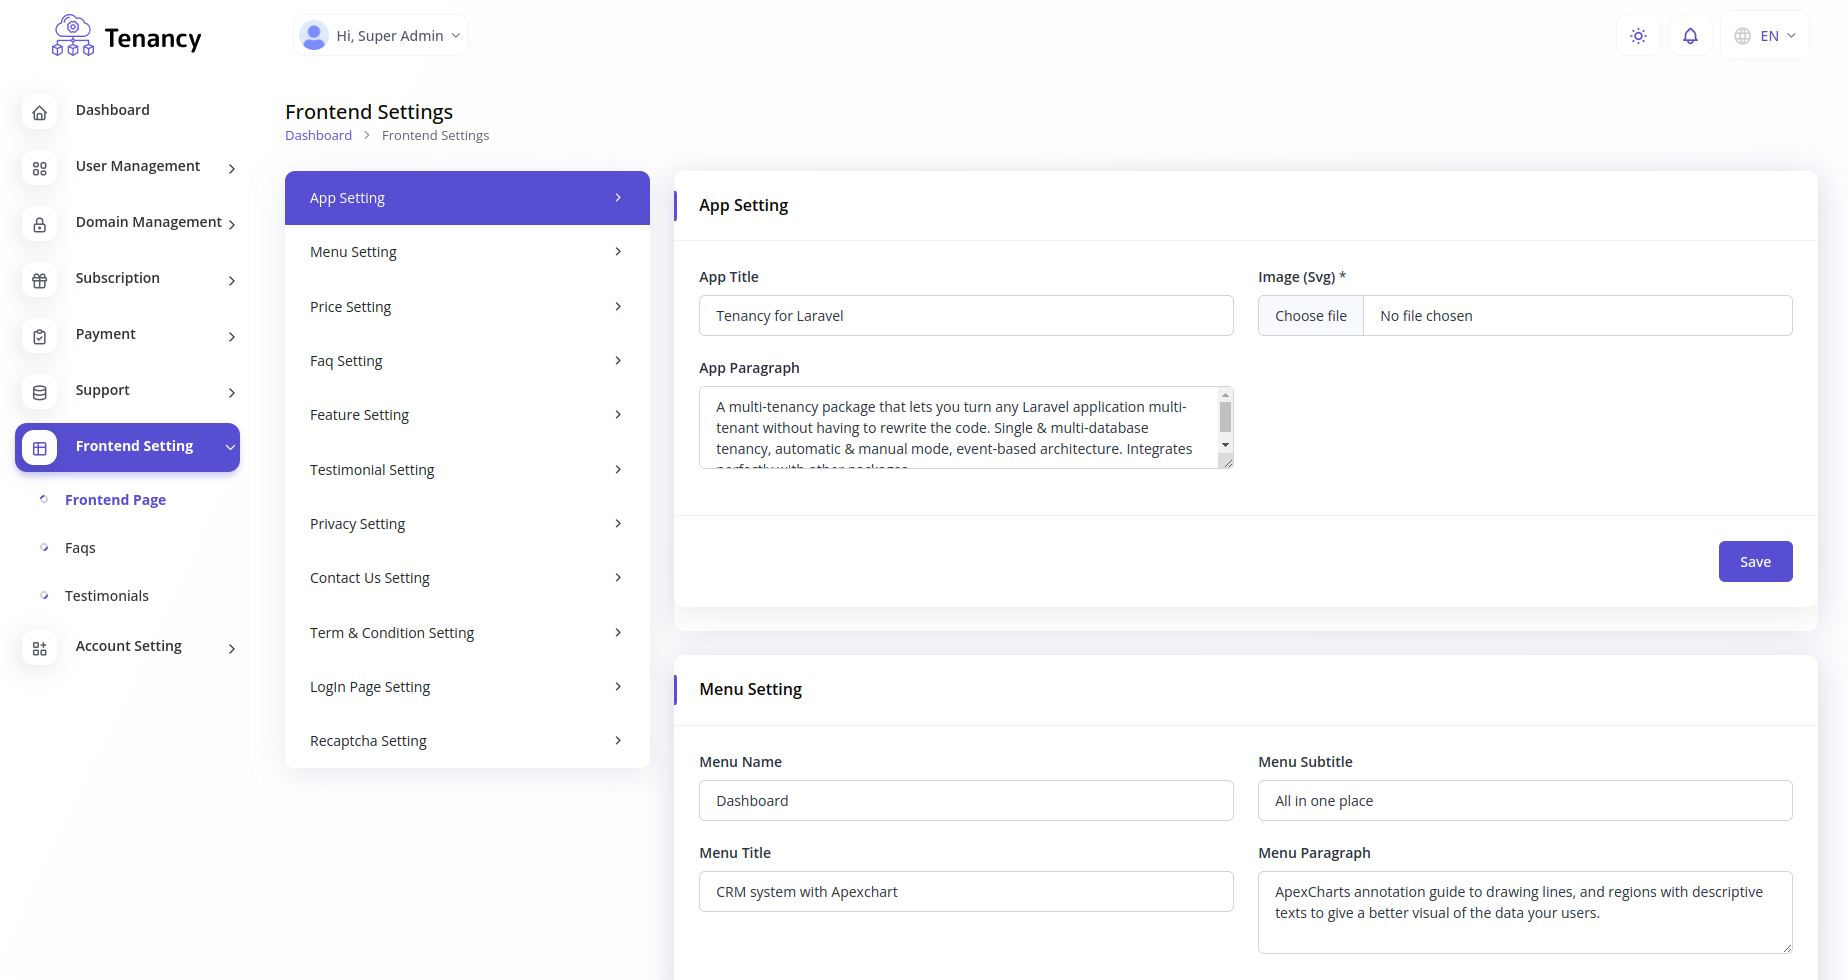
Task: Open the Testimonial Setting tab
Action: click(467, 470)
